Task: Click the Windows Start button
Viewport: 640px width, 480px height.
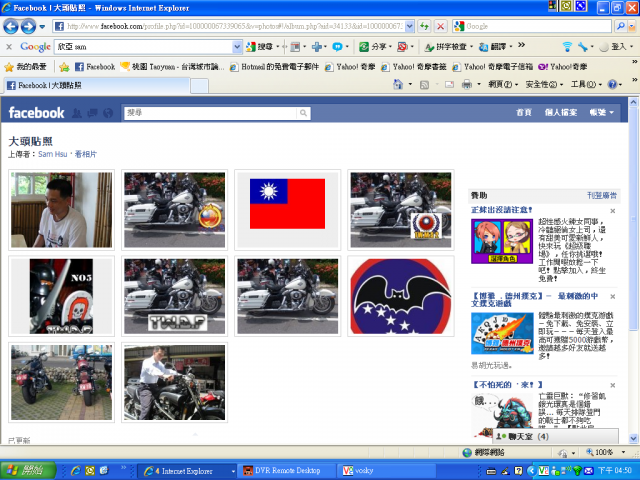Action: tap(28, 470)
